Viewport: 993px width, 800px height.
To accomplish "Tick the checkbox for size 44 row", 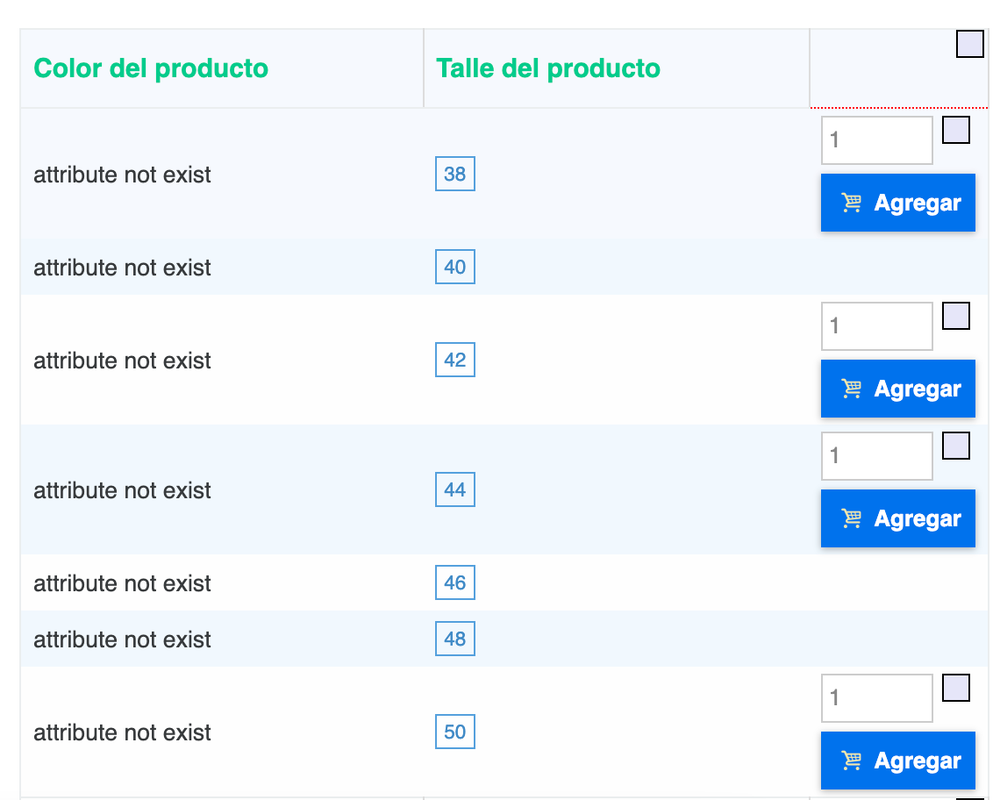I will [x=956, y=446].
